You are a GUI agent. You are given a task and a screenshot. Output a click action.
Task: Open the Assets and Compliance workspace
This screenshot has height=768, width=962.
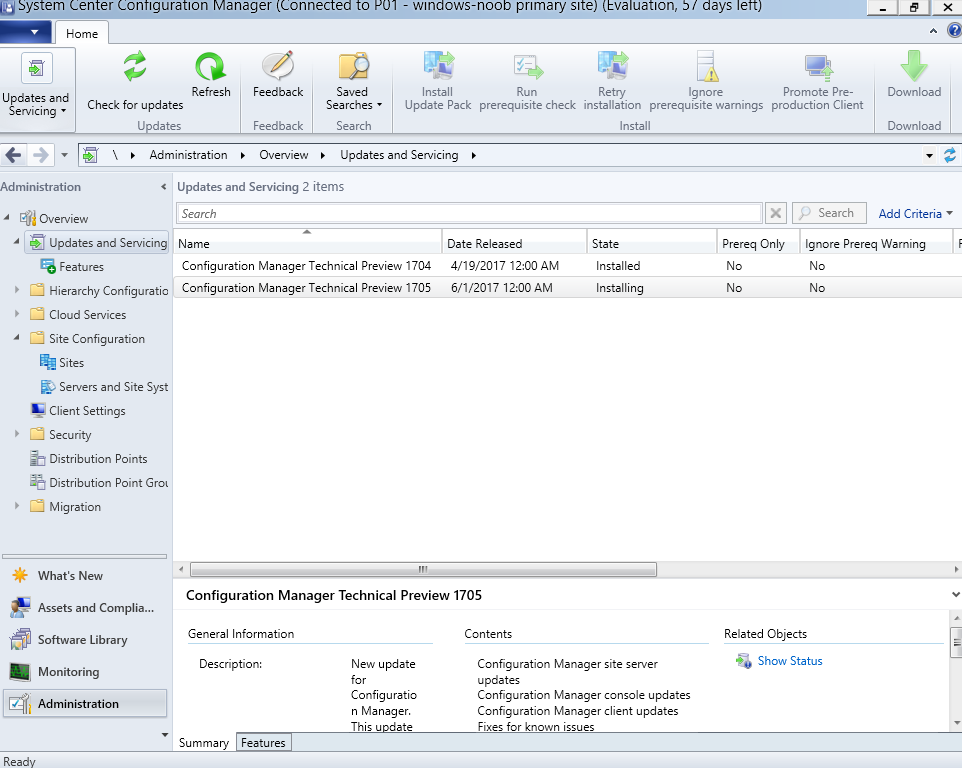coord(85,607)
